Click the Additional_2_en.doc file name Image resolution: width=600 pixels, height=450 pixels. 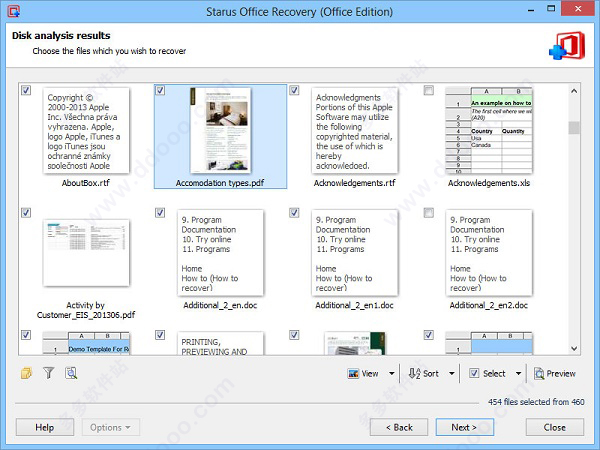[x=220, y=305]
